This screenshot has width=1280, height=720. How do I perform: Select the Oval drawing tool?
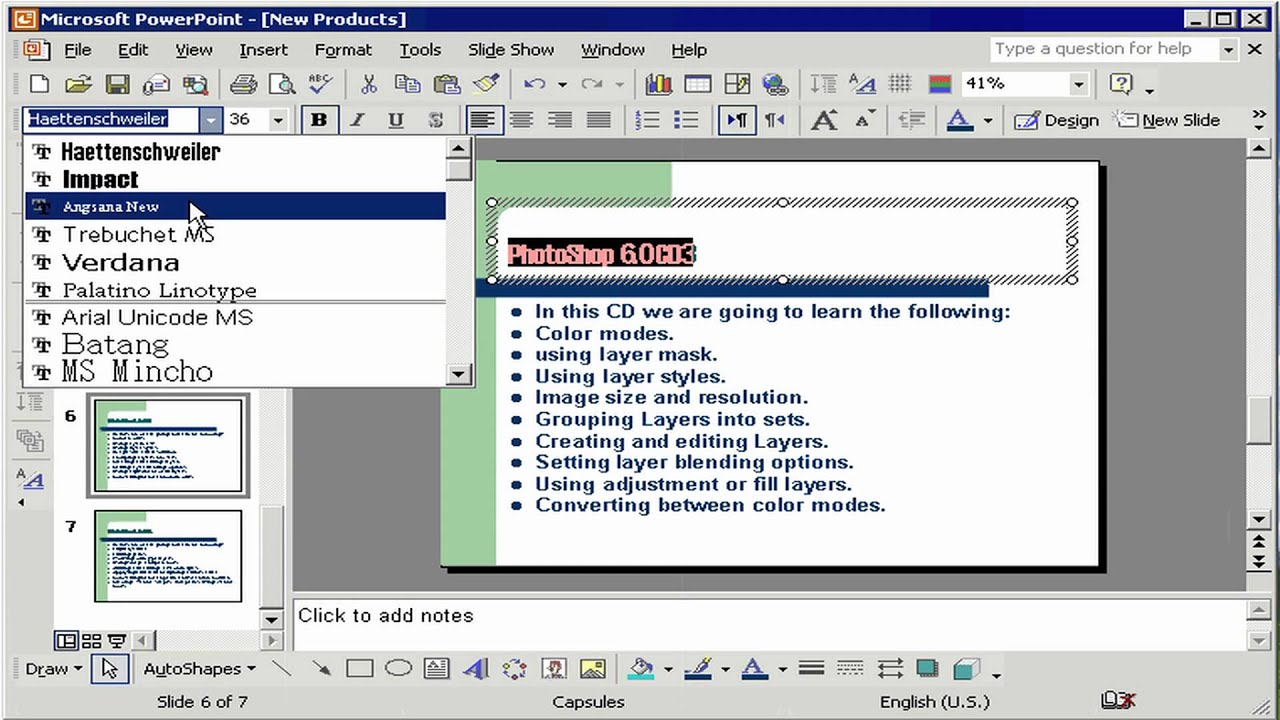point(398,669)
